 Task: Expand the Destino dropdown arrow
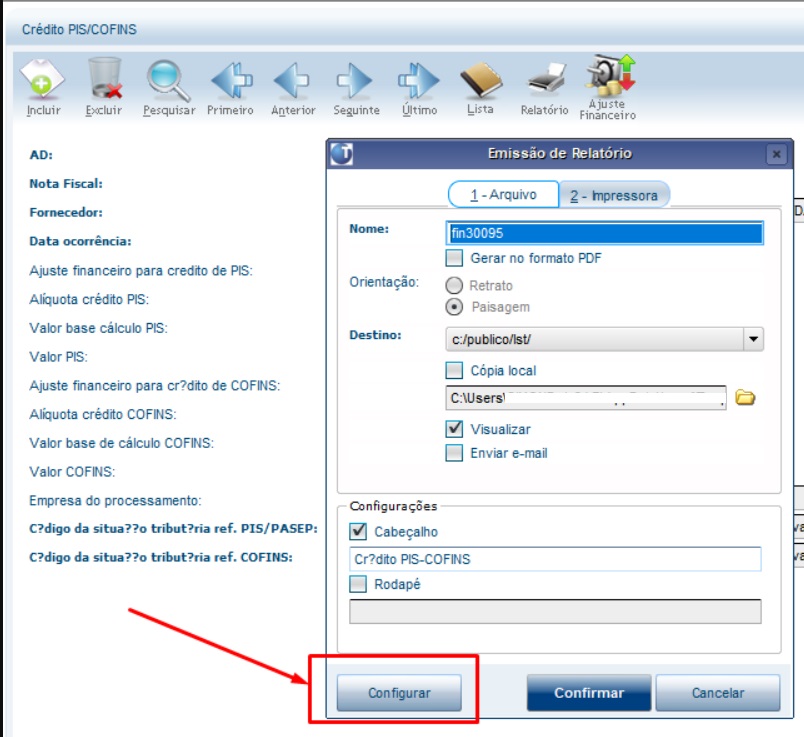[753, 339]
